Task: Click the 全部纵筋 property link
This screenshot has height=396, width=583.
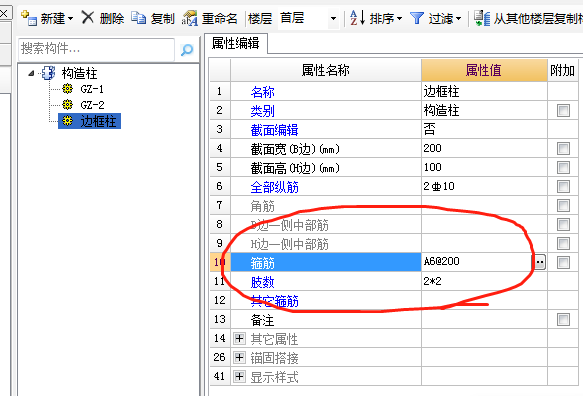Action: click(x=274, y=187)
